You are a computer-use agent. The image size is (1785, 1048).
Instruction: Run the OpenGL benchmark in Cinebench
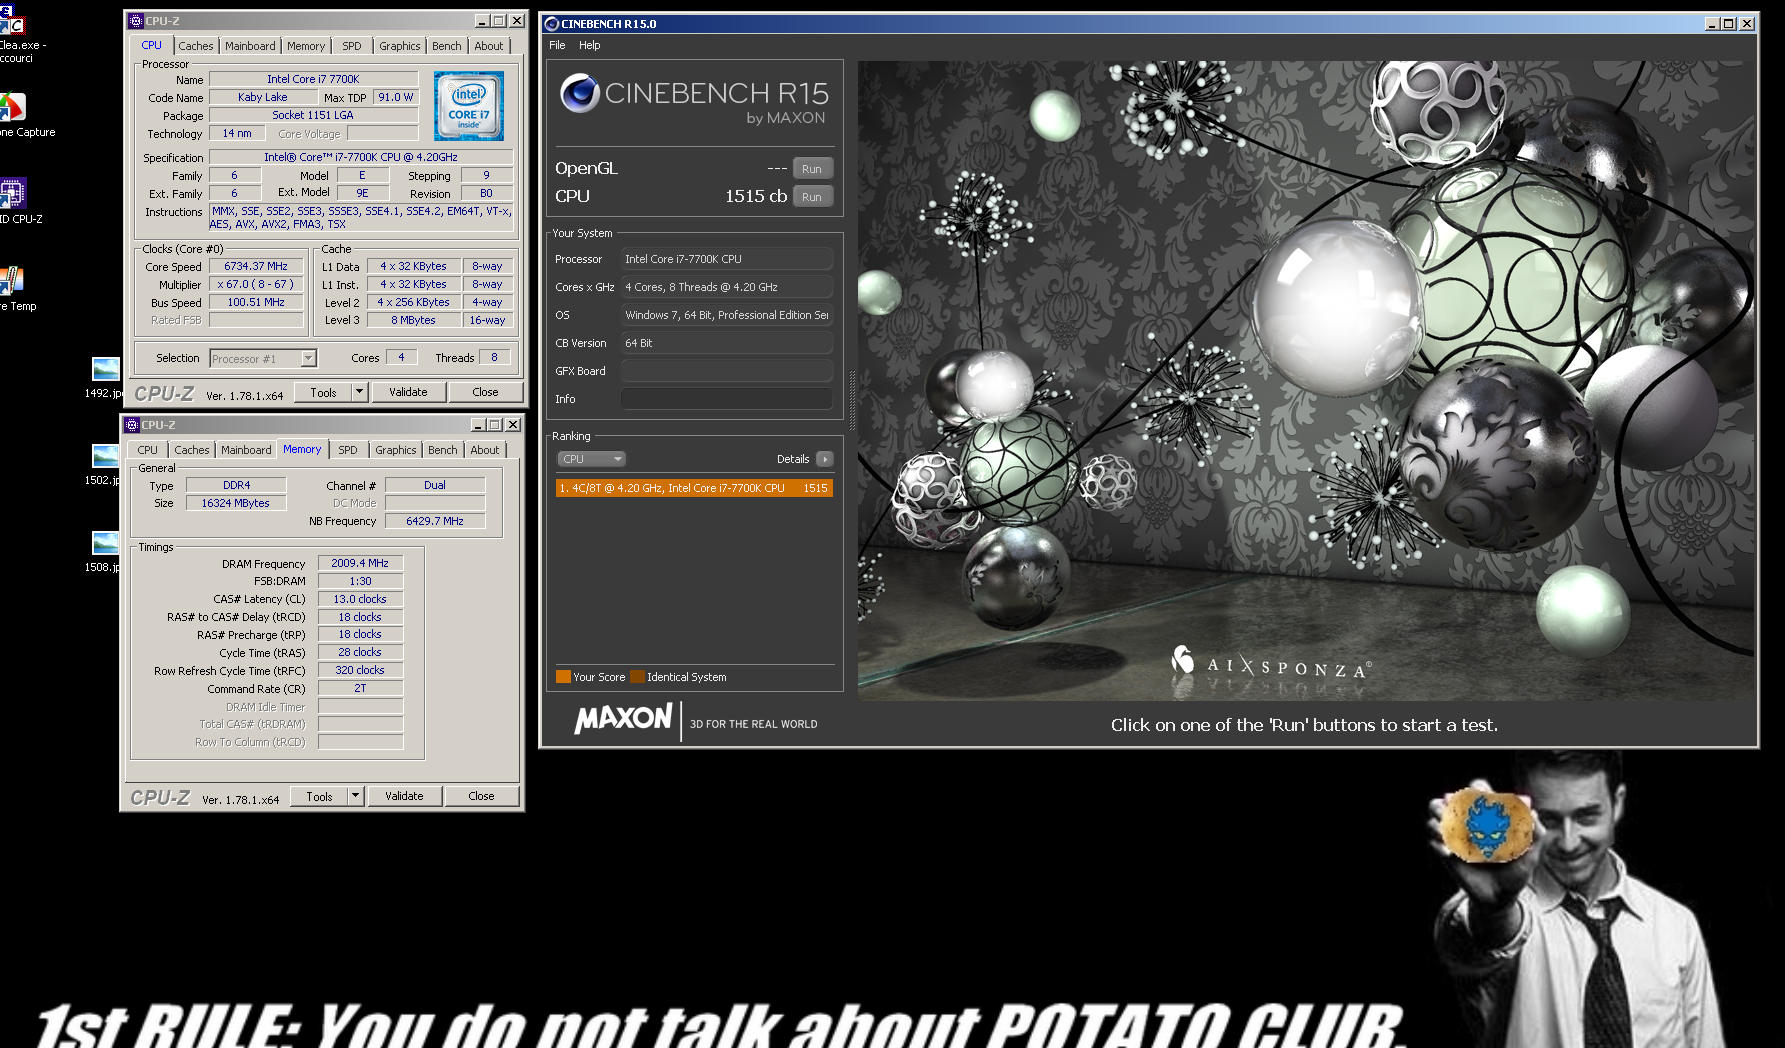(x=812, y=169)
